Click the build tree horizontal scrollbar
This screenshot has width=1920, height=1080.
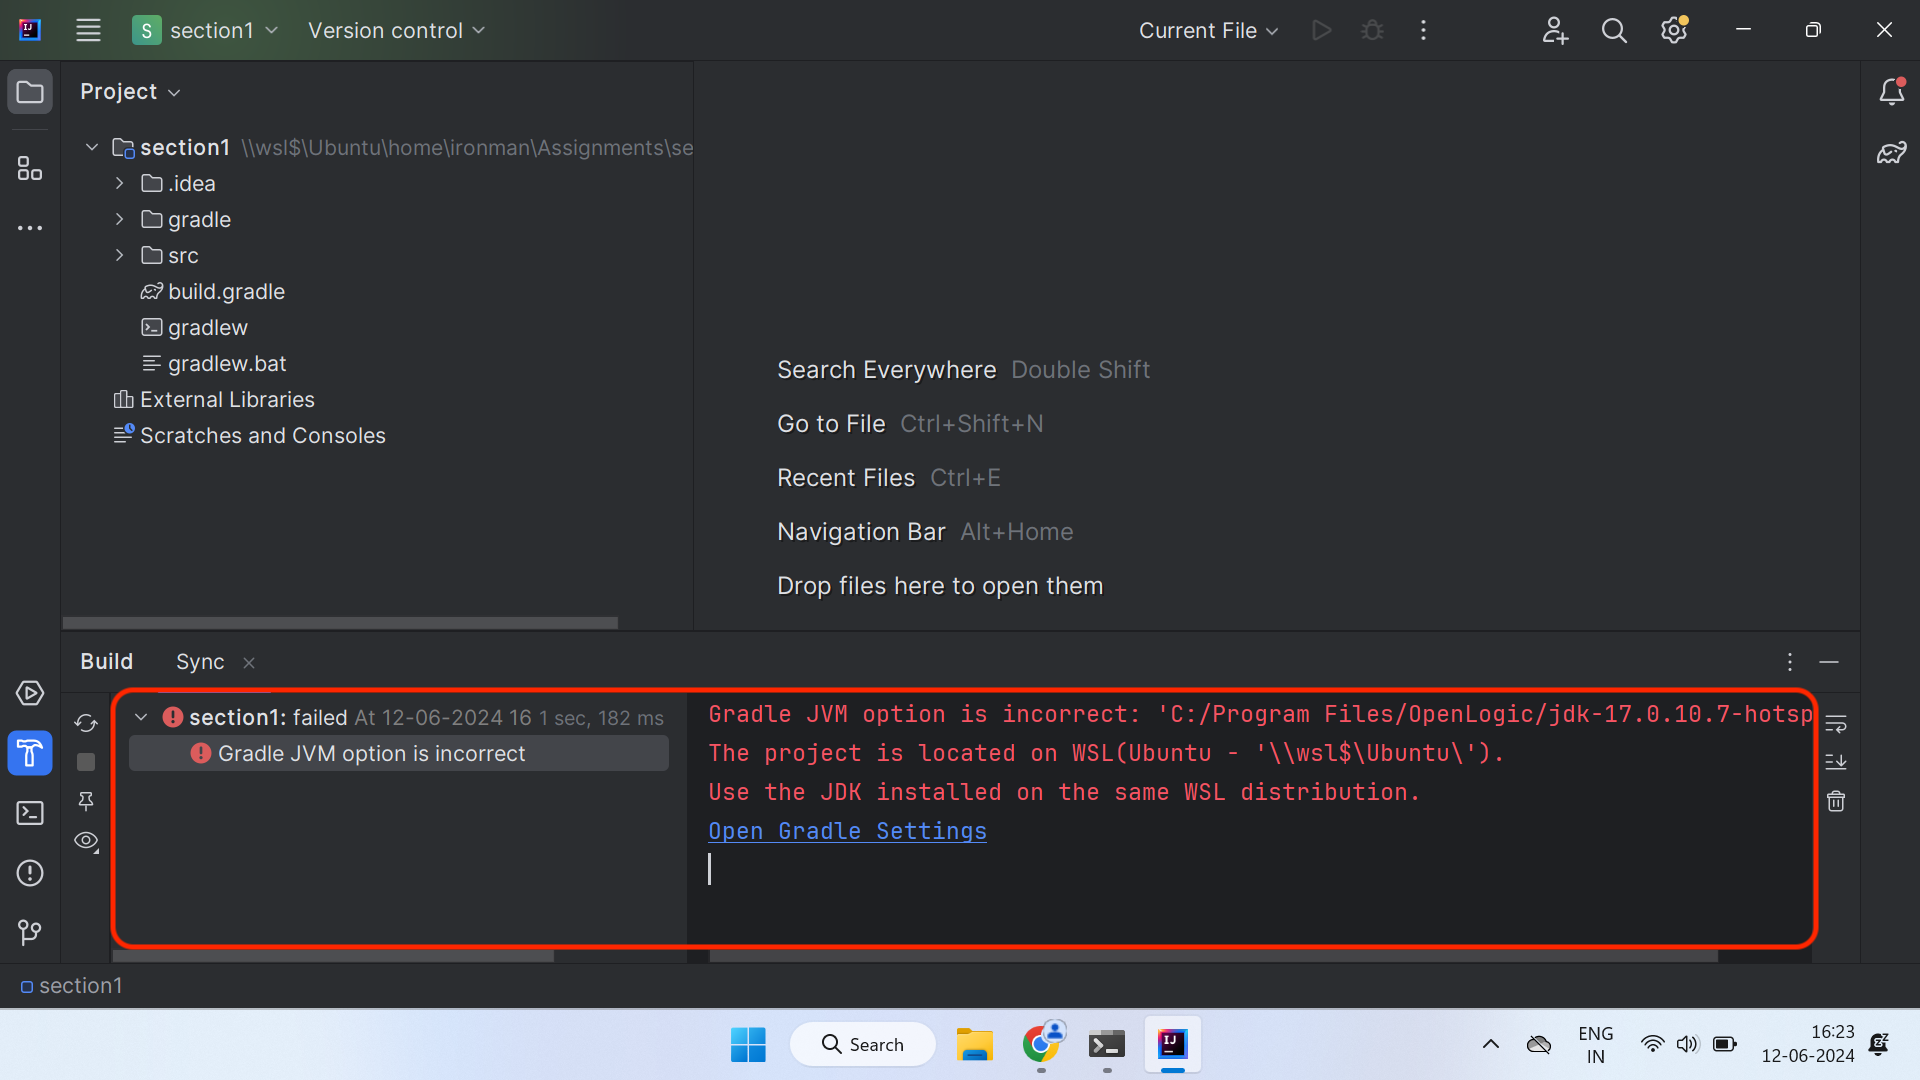(x=334, y=957)
